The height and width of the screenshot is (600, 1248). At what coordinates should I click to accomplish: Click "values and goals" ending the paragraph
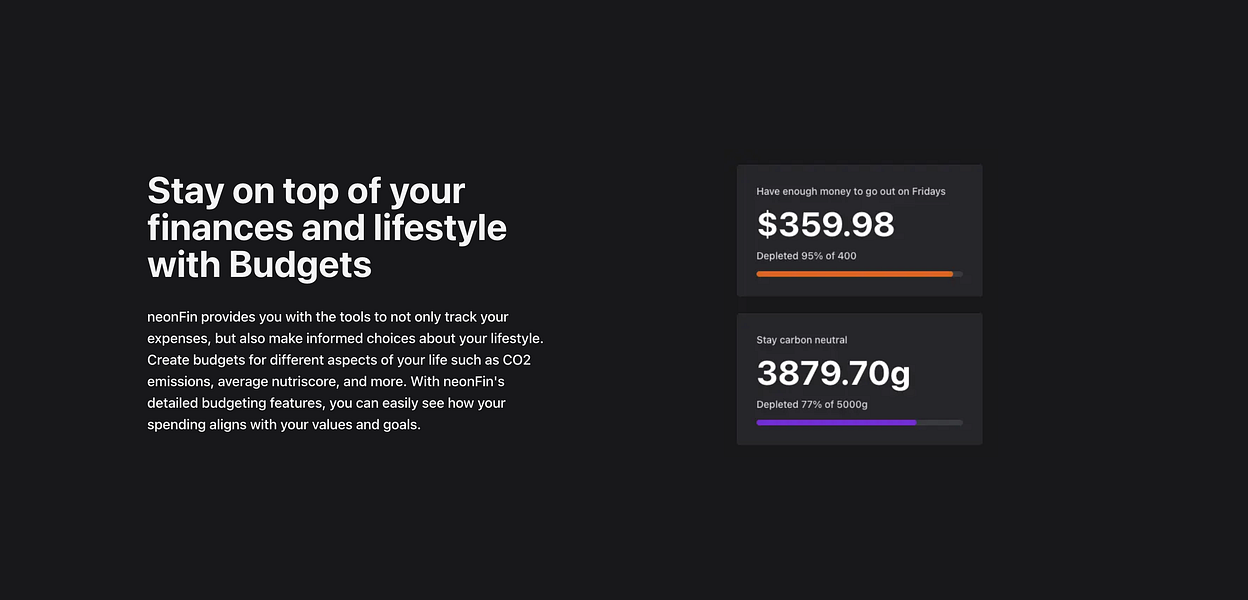pyautogui.click(x=371, y=425)
